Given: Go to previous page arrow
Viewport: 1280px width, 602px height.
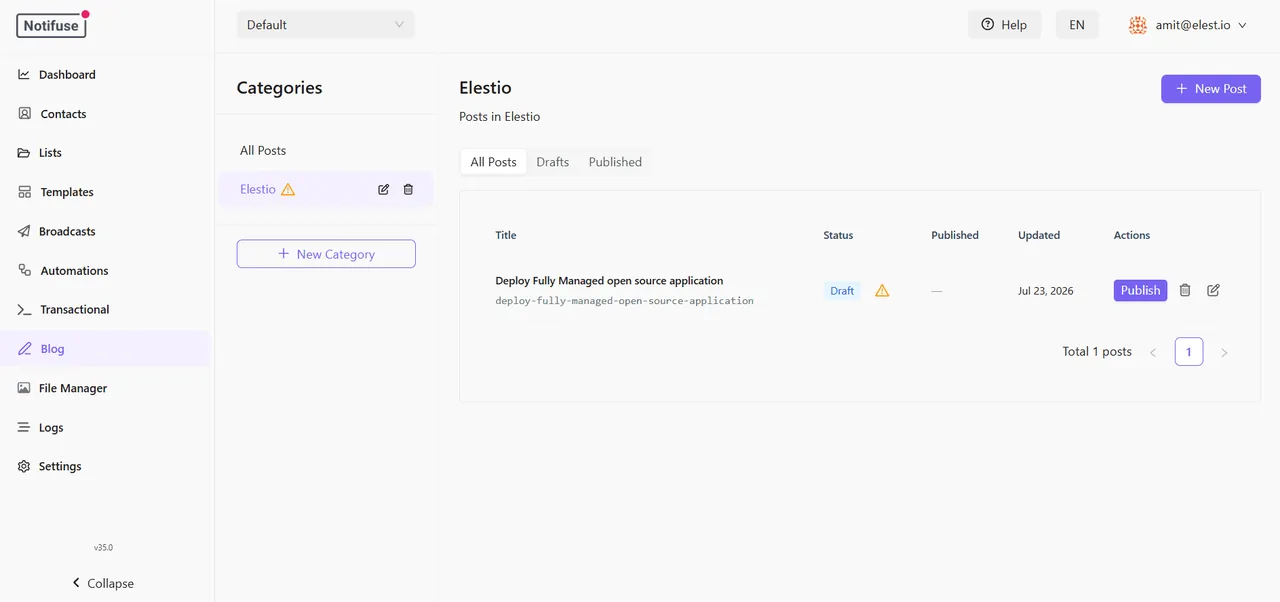Looking at the screenshot, I should (x=1153, y=352).
